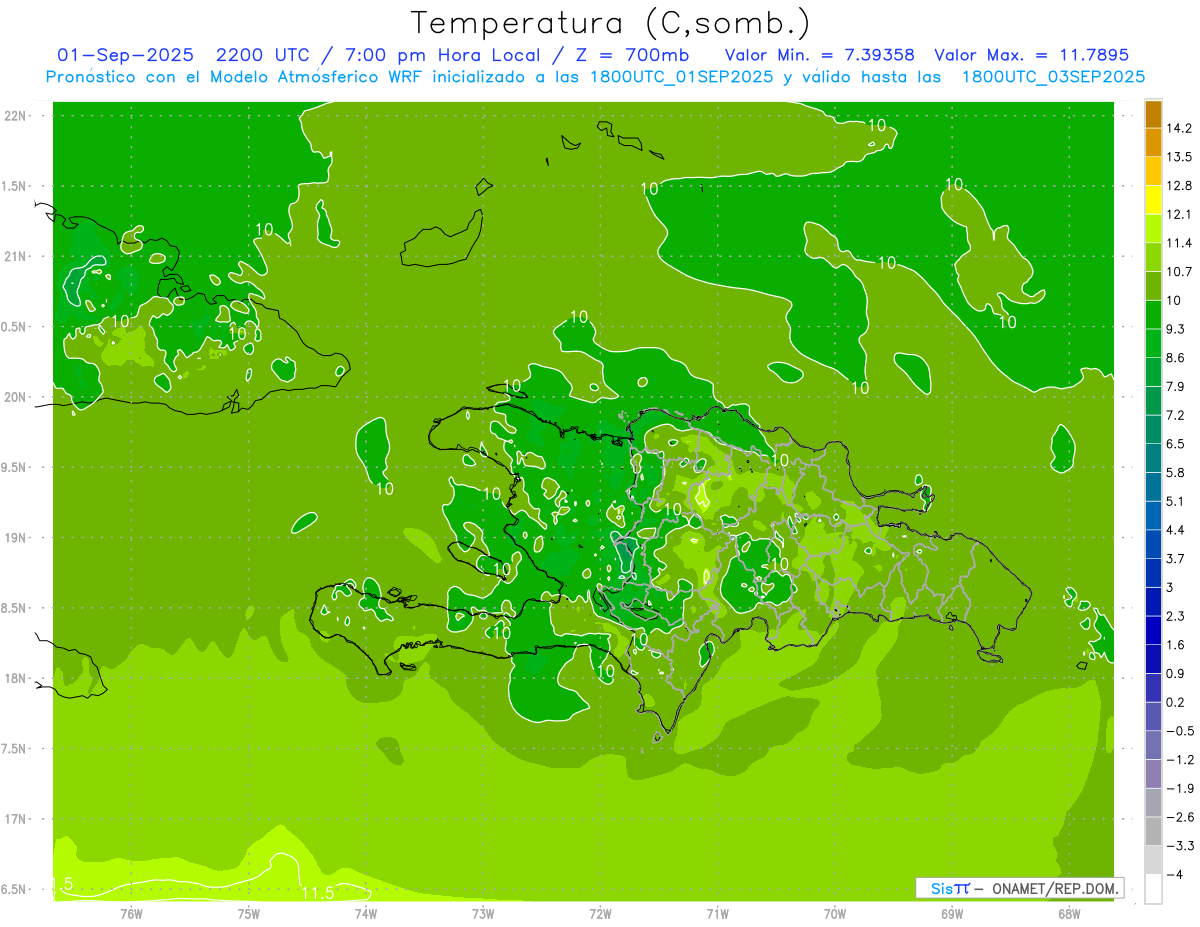Click the '7.2' colorbar value

[x=1176, y=415]
